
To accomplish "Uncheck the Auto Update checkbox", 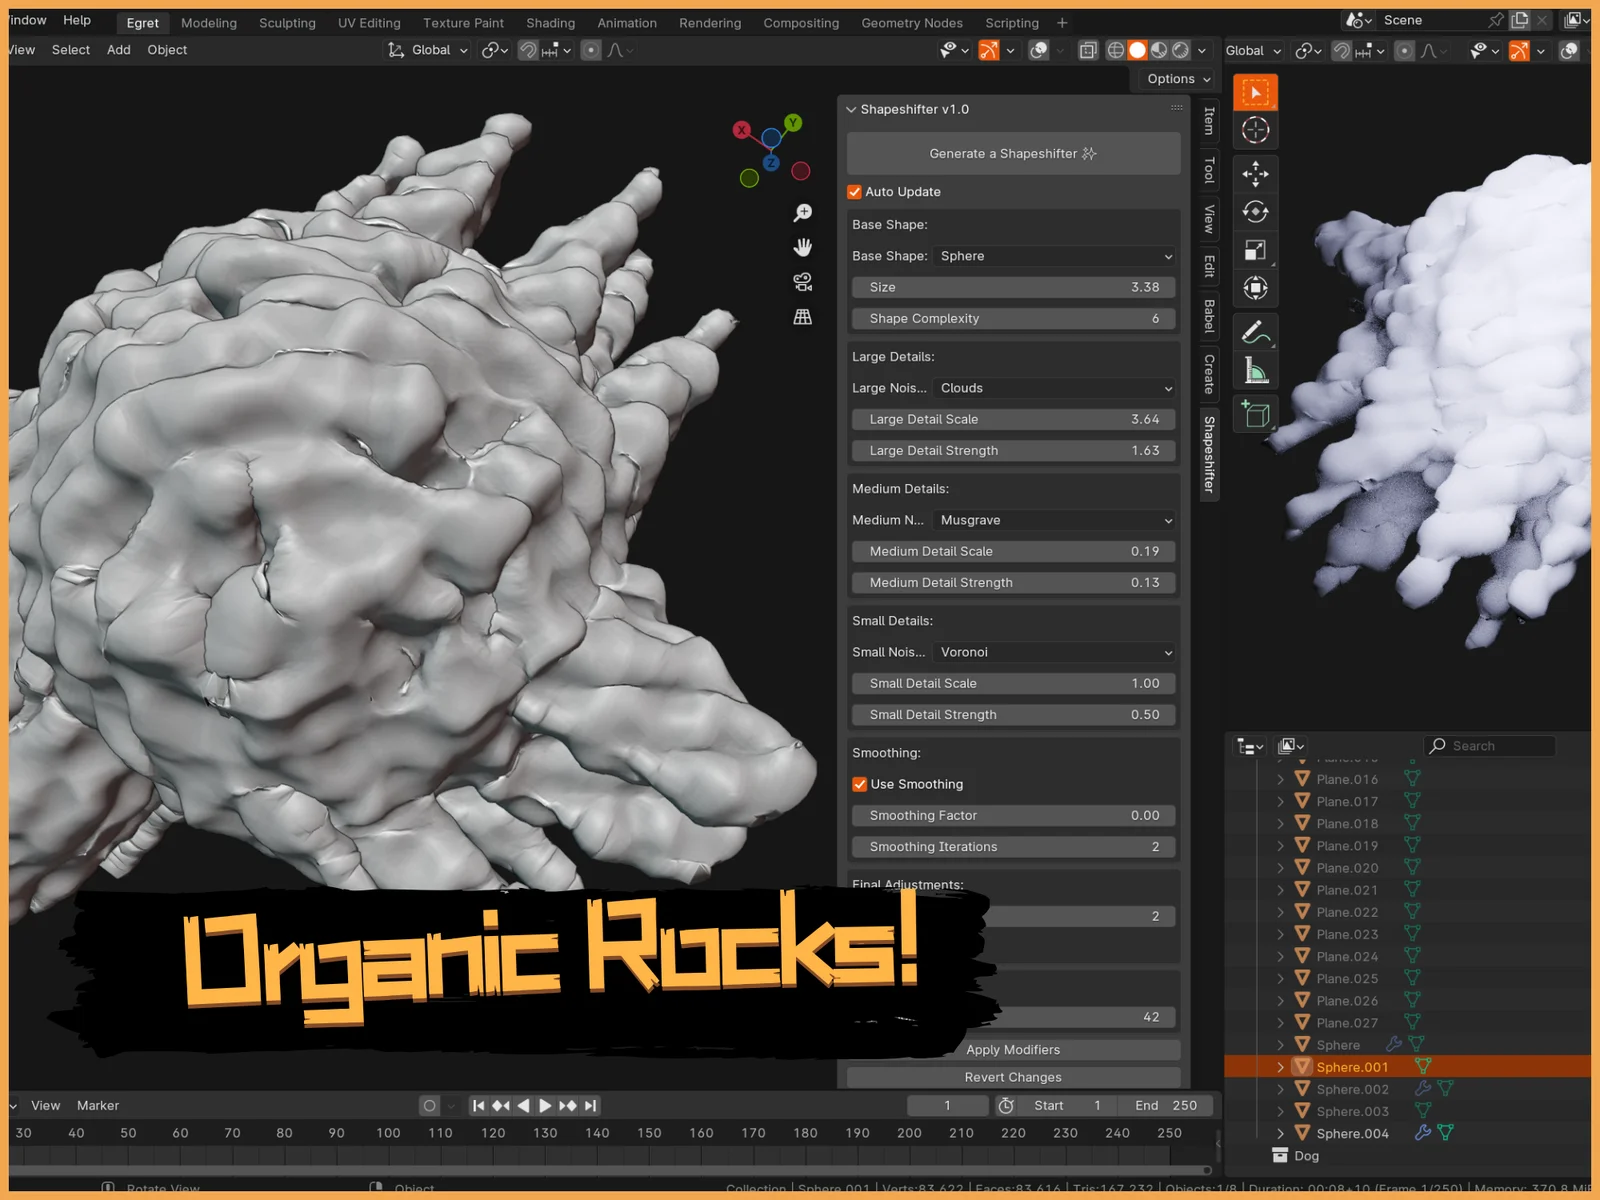I will [x=855, y=192].
